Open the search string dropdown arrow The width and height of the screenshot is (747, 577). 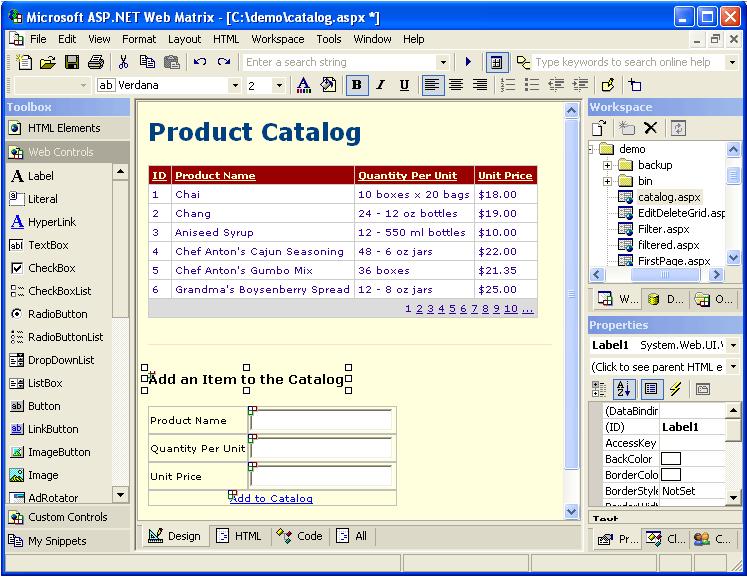[443, 62]
